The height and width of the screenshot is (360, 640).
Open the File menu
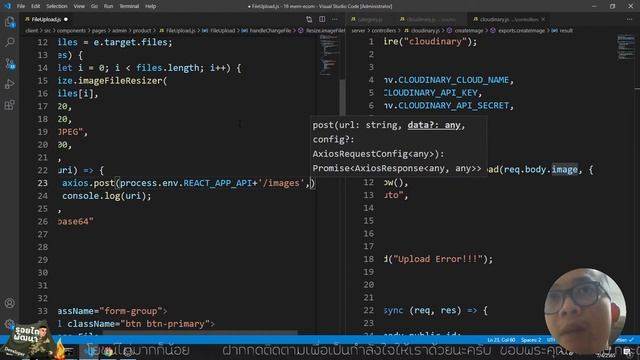21,6
